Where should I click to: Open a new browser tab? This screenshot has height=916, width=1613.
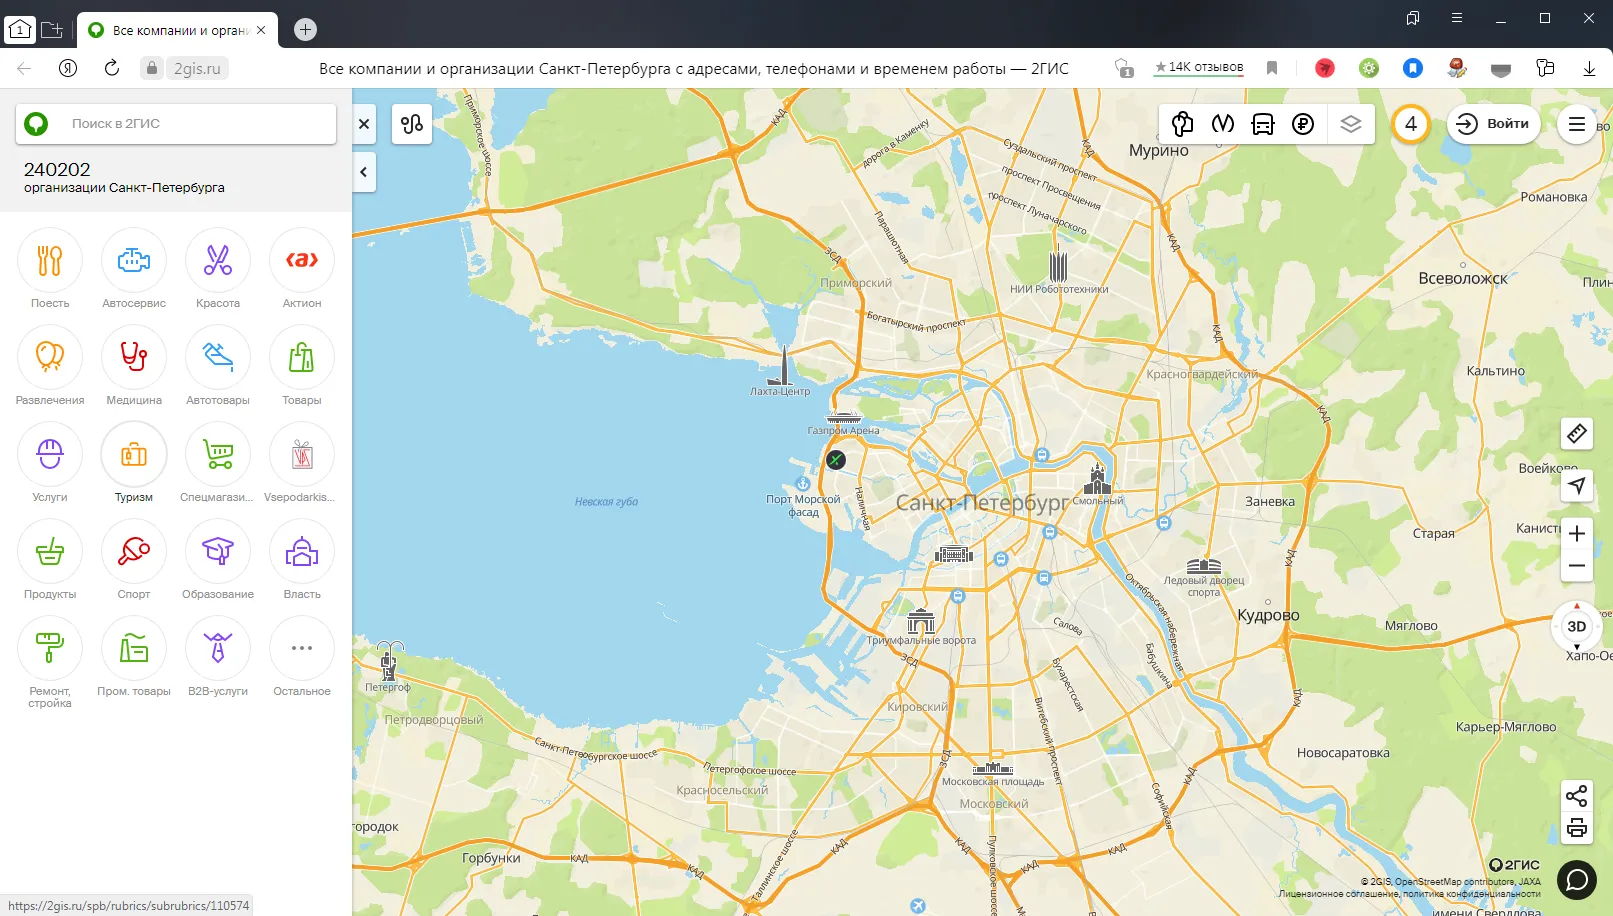pyautogui.click(x=306, y=30)
